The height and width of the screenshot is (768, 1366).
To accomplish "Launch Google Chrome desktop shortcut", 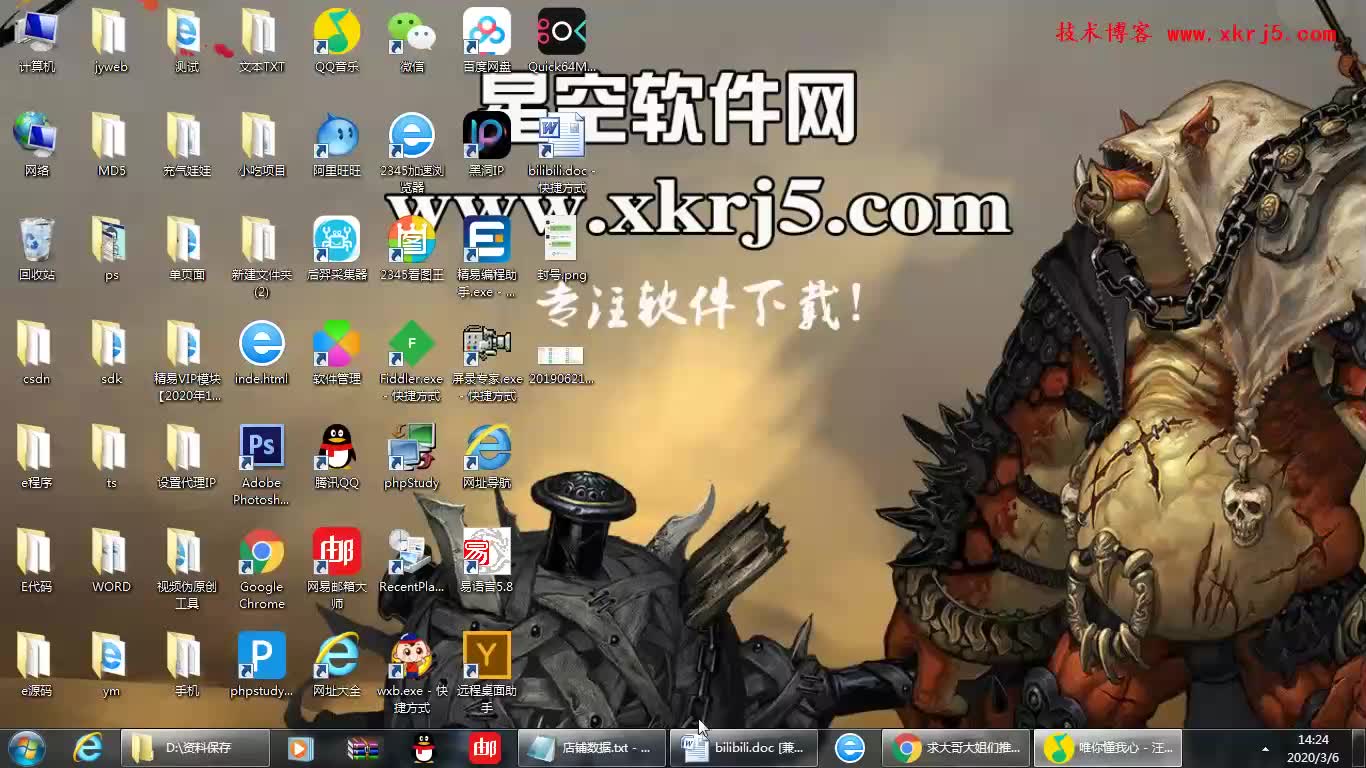I will click(261, 569).
